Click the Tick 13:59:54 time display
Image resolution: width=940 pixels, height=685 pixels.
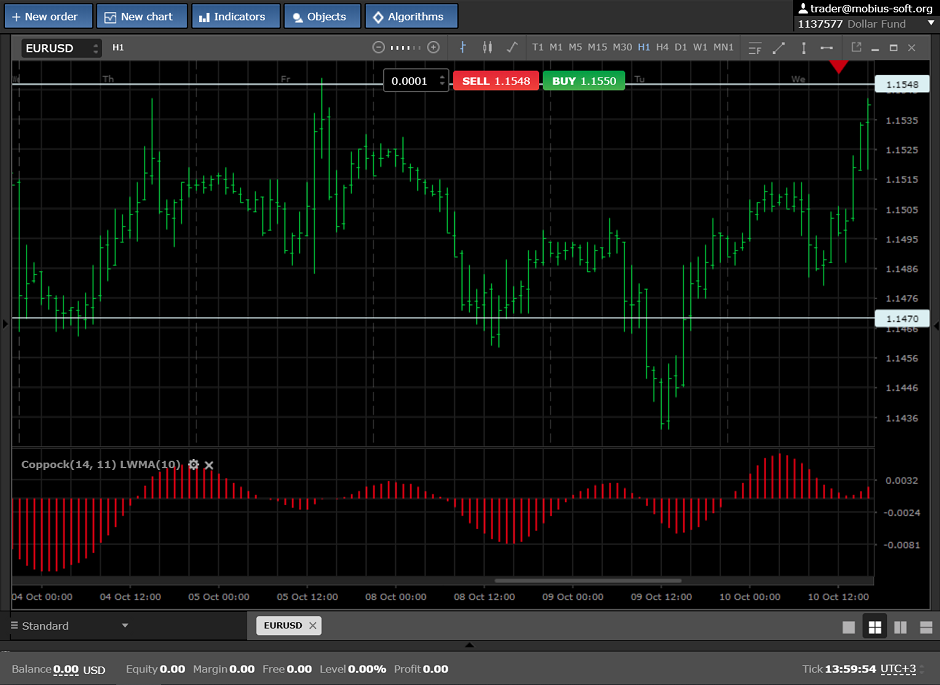click(839, 669)
